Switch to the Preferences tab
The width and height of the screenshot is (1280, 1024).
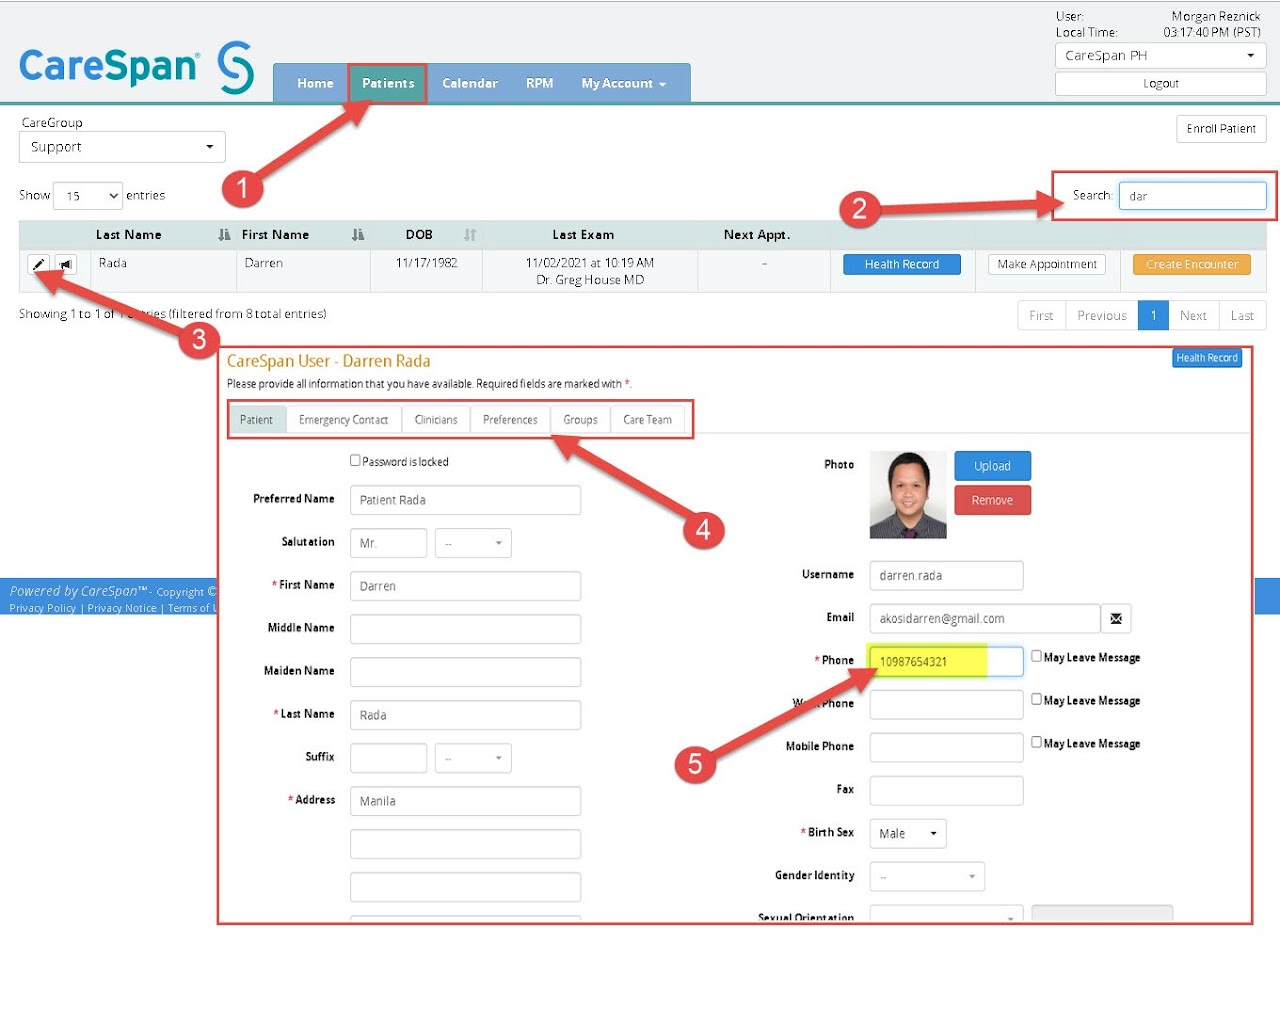pos(510,420)
